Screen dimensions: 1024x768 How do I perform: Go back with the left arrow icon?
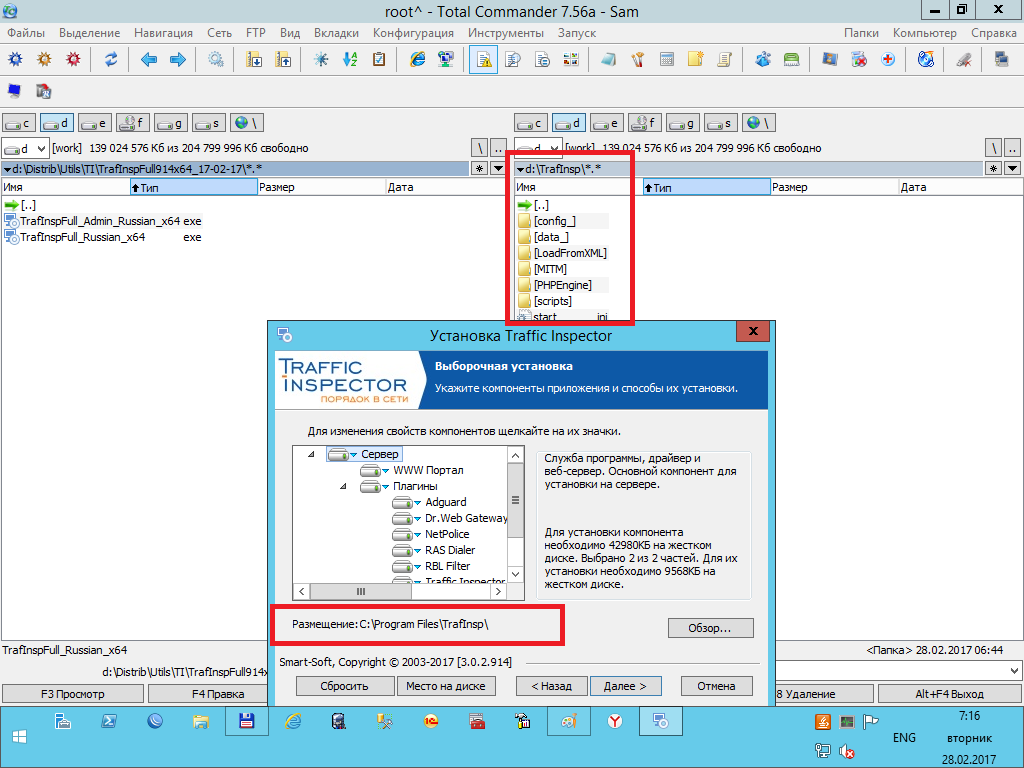click(x=149, y=59)
